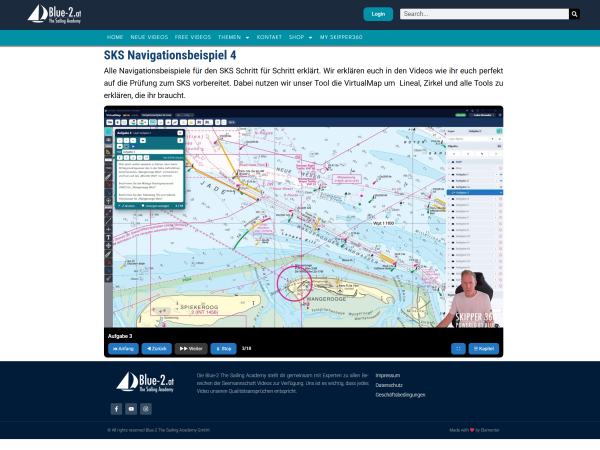Image resolution: width=600 pixels, height=450 pixels.
Task: Click the Made with Elementor credit
Action: point(474,430)
